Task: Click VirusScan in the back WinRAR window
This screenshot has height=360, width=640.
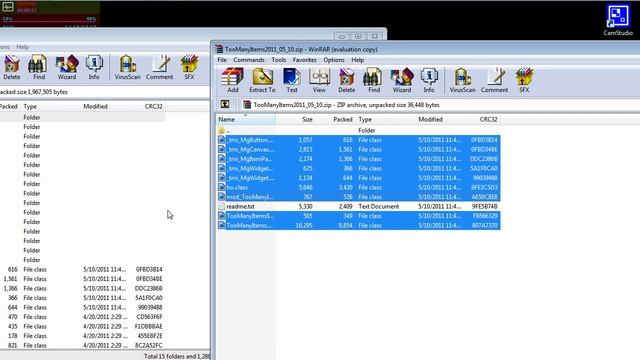Action: pyautogui.click(x=127, y=67)
